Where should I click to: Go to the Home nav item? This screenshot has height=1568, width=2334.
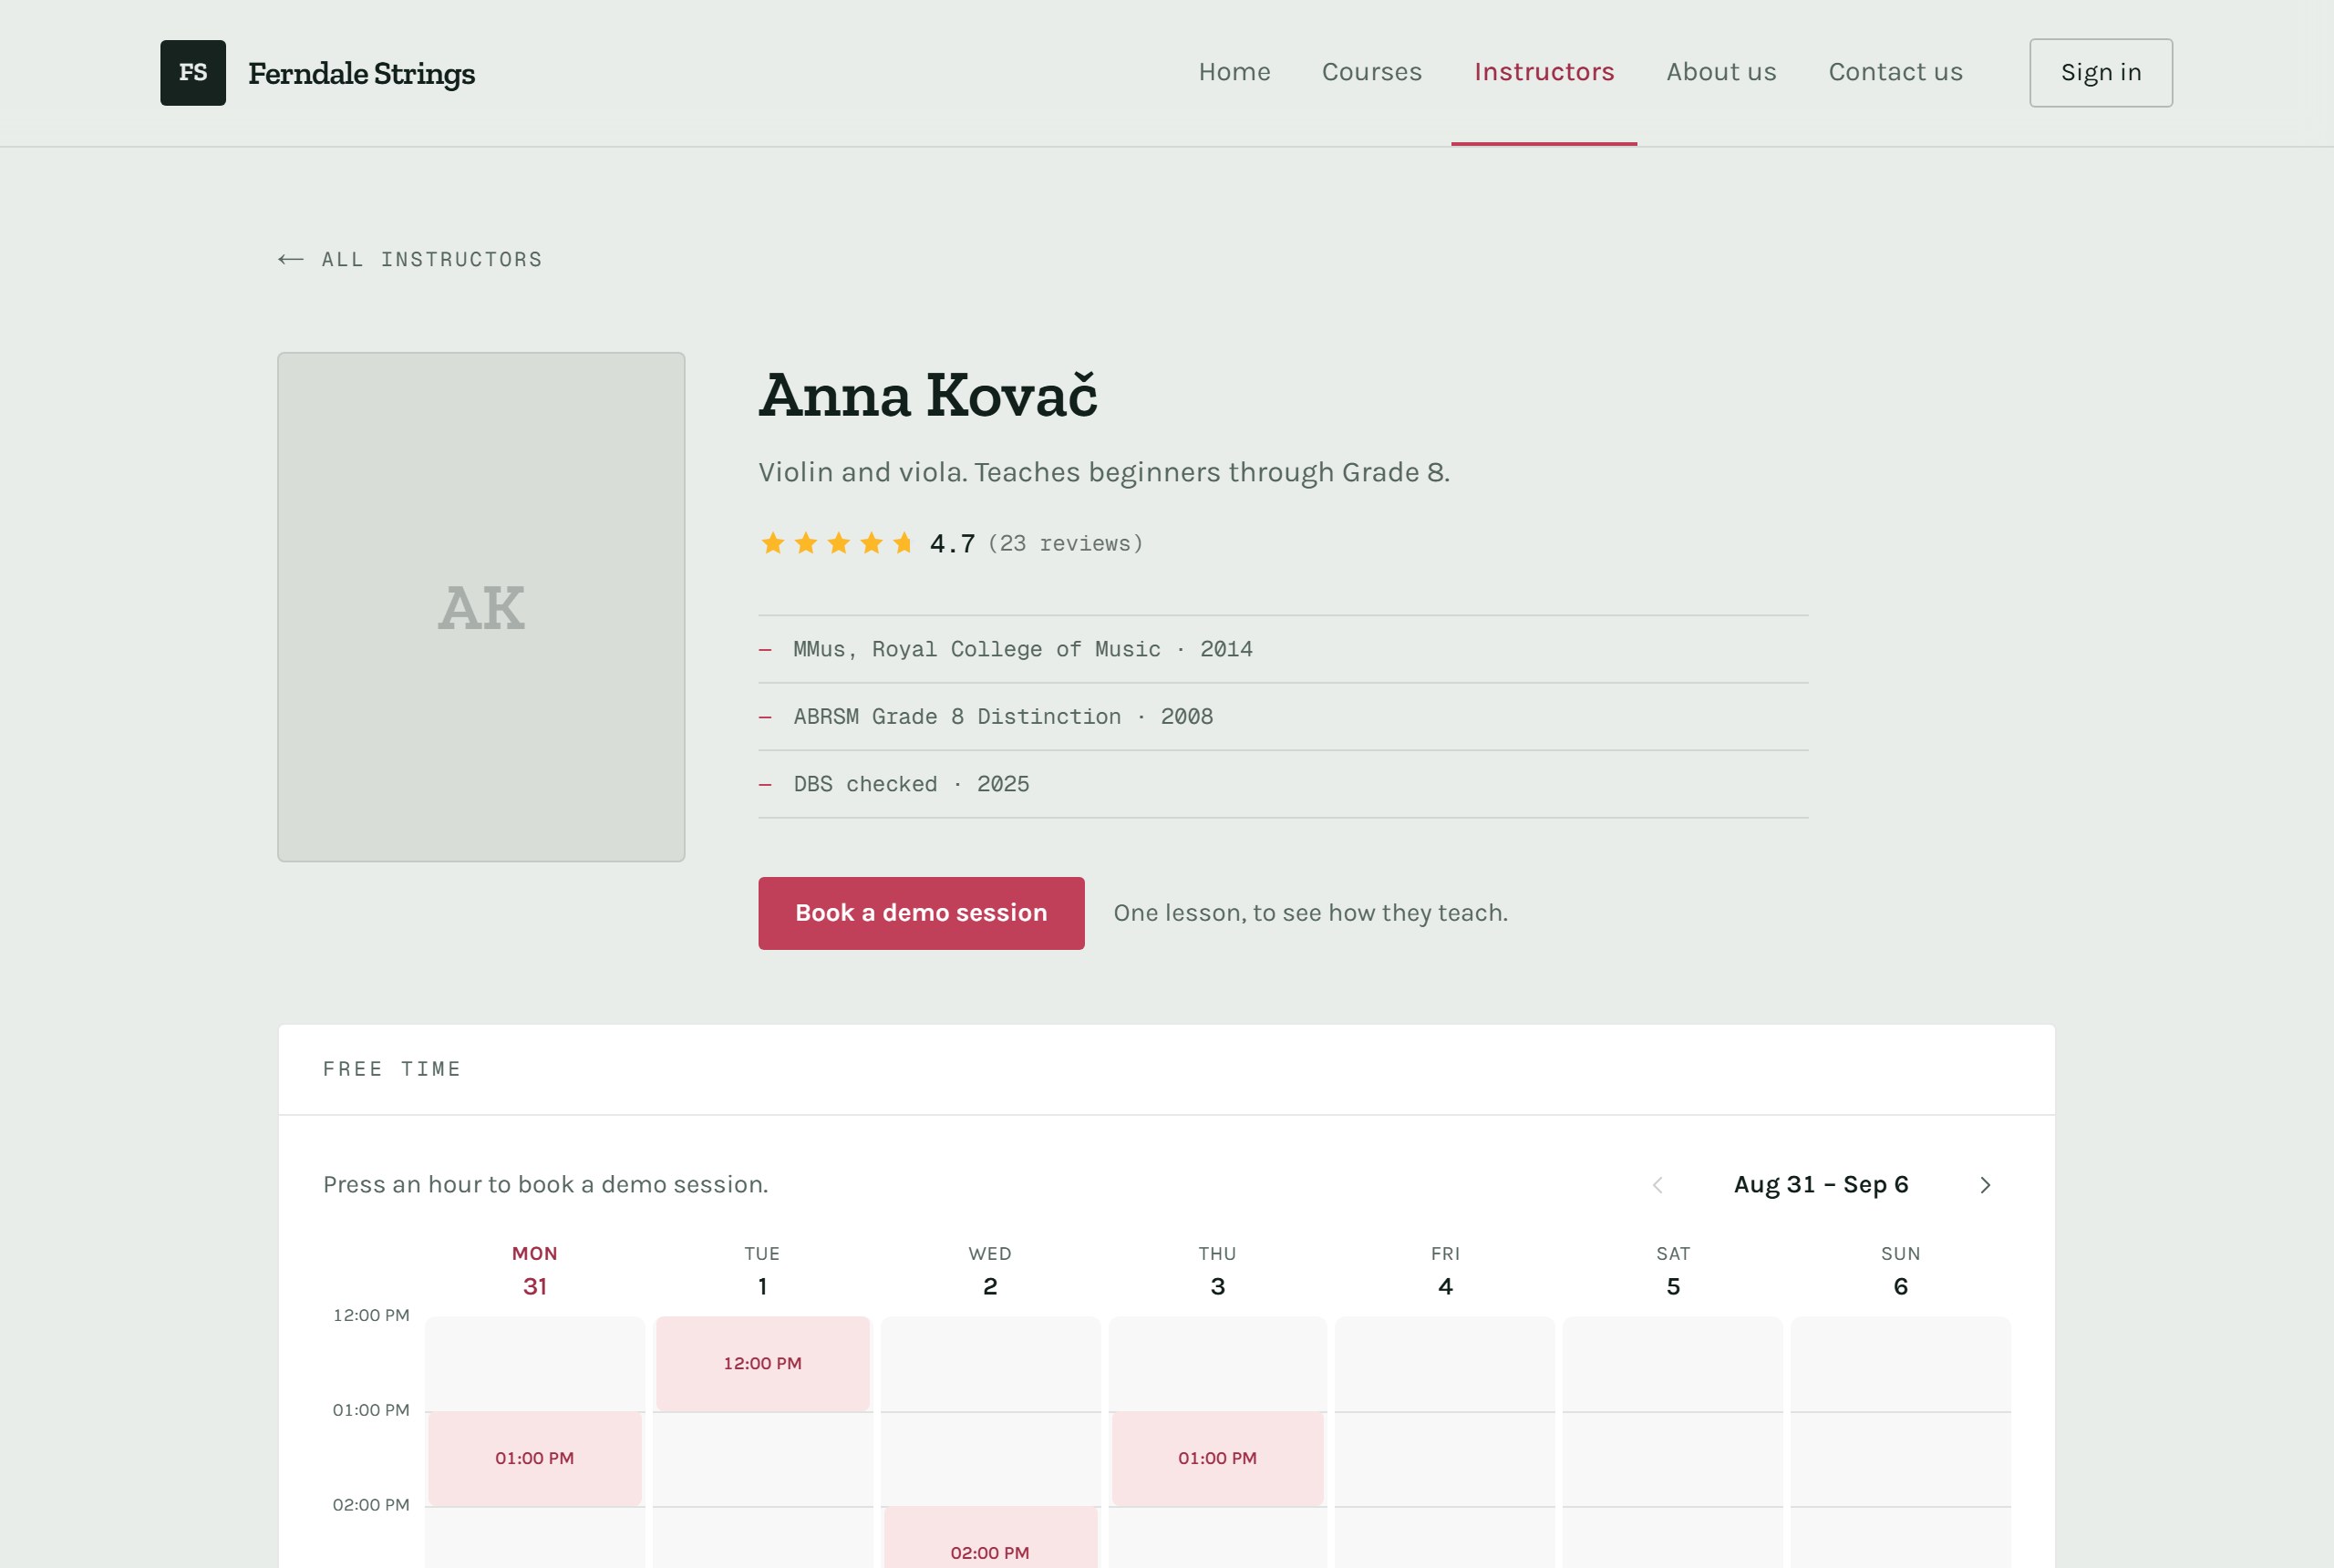pos(1234,72)
